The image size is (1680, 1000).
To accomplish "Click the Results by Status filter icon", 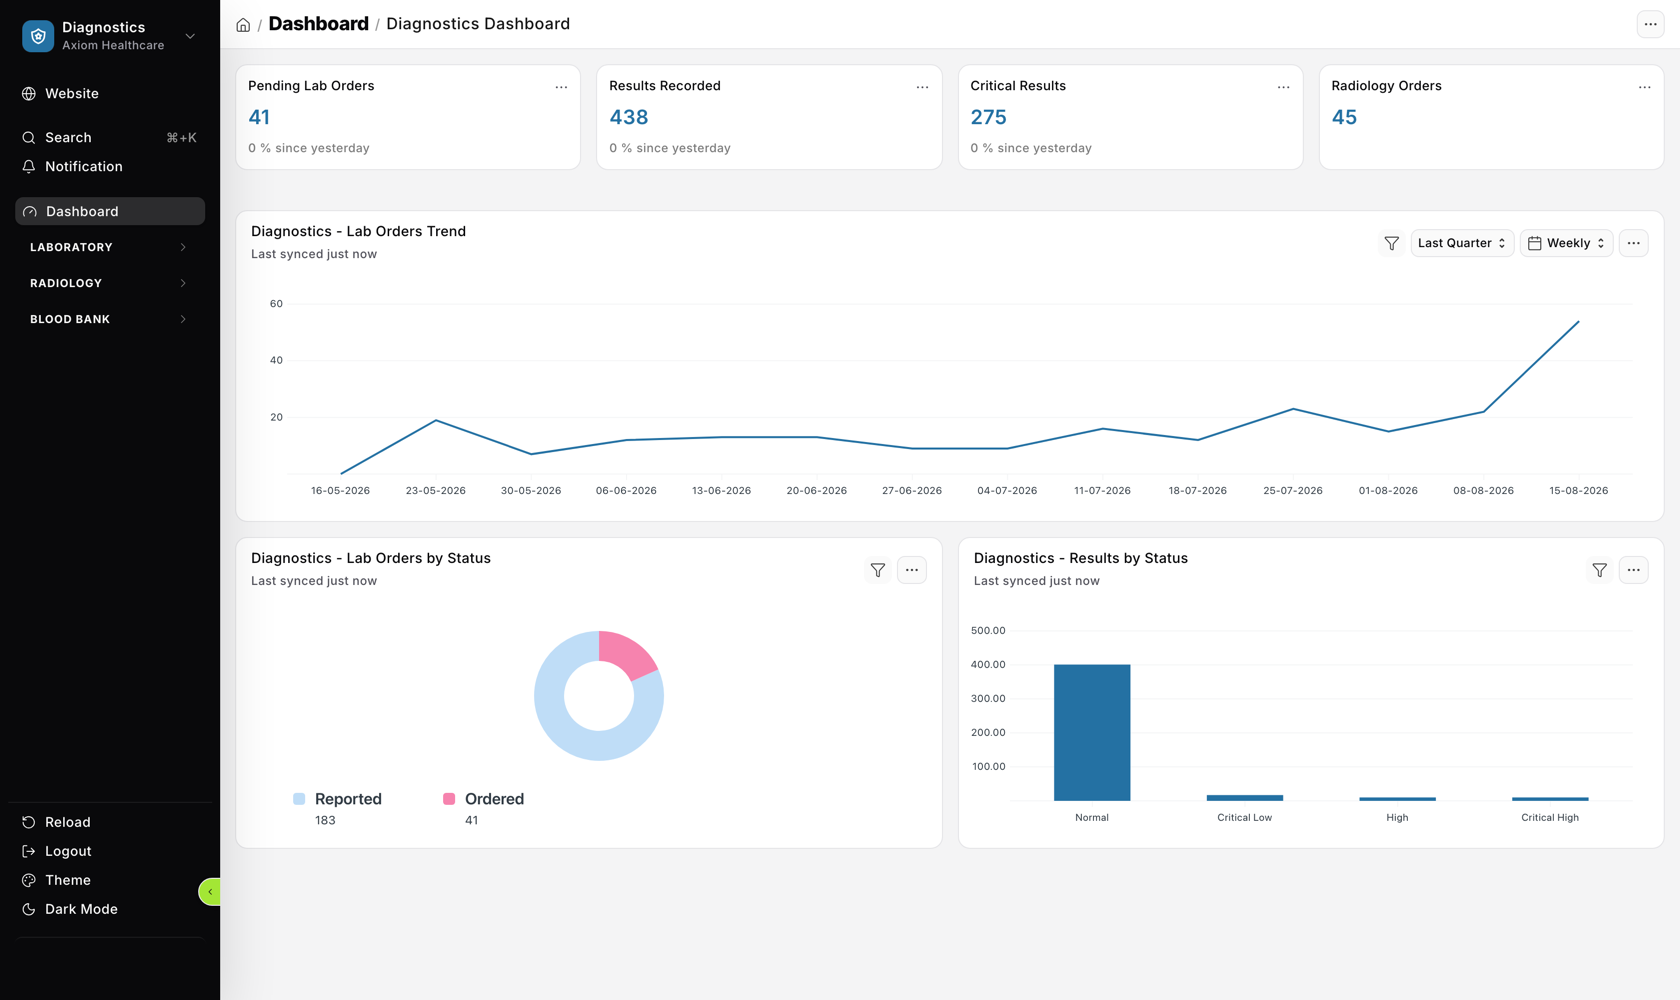I will 1599,570.
